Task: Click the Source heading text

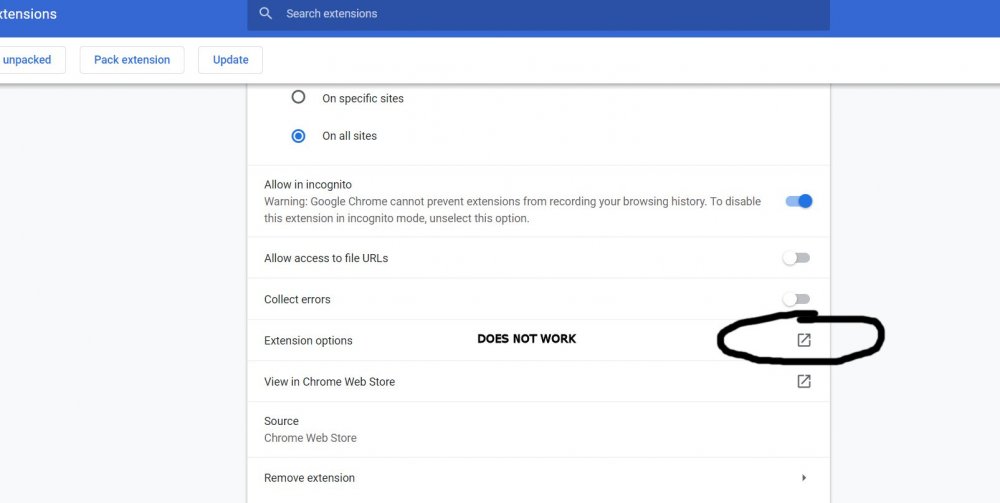Action: click(x=281, y=421)
